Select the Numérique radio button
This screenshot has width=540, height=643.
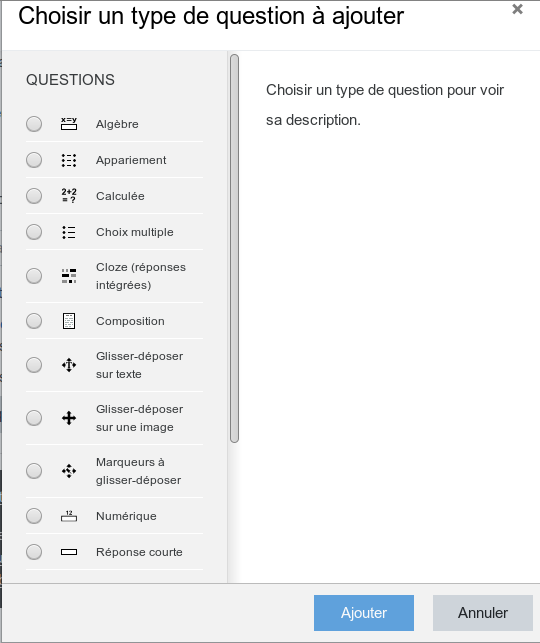(34, 516)
